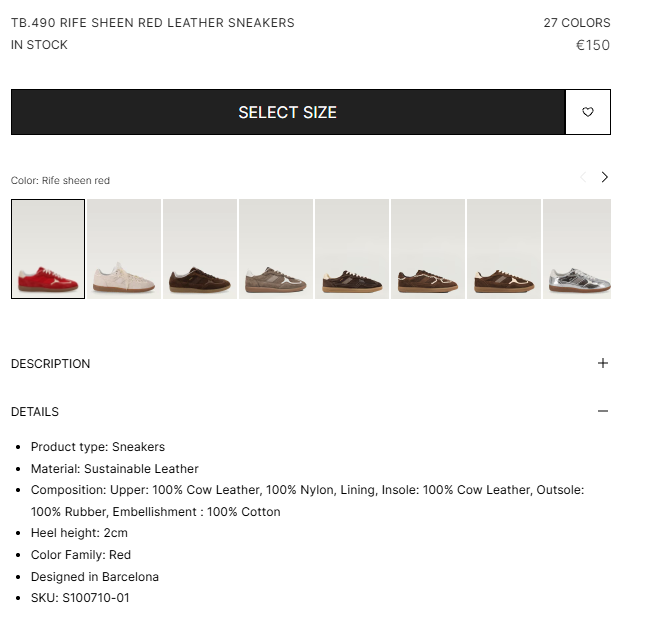This screenshot has height=622, width=656.
Task: Add sneakers to wishlist with heart icon
Action: point(588,112)
